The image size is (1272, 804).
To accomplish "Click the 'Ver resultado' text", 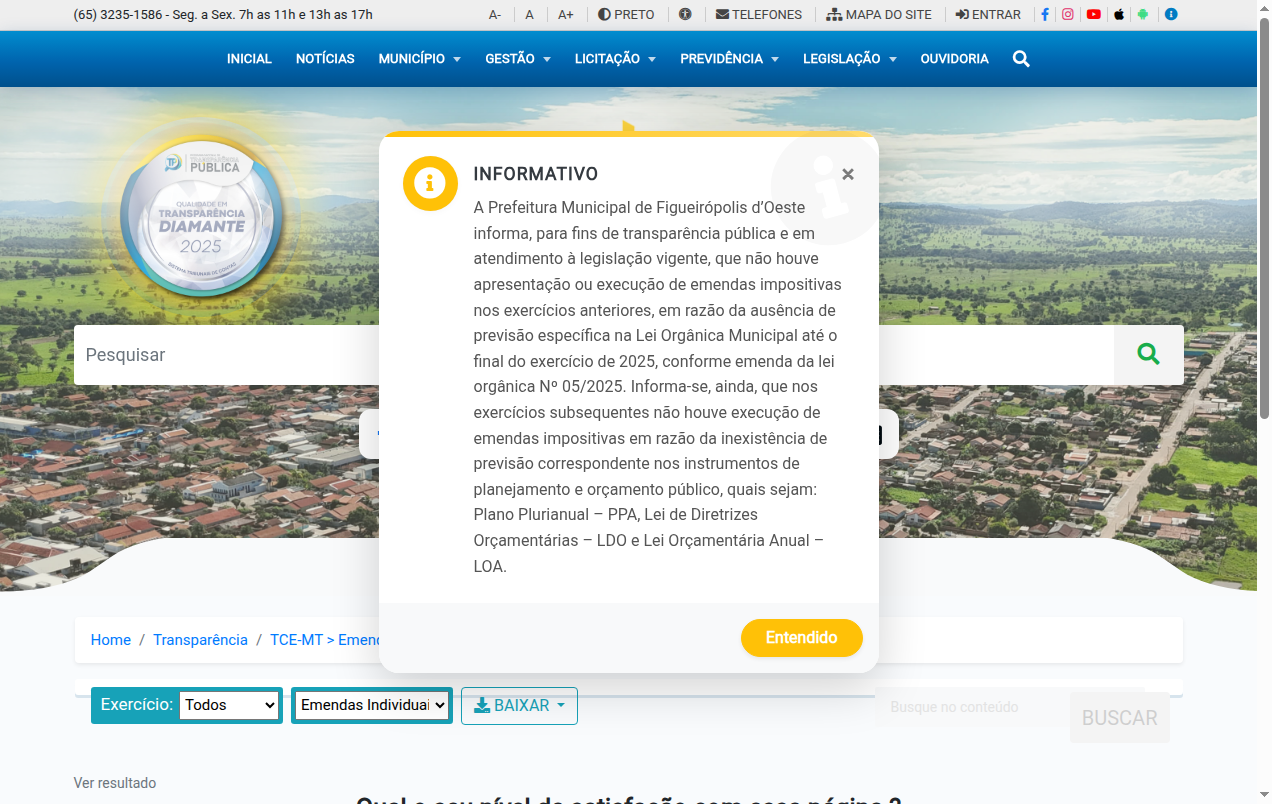I will [115, 783].
